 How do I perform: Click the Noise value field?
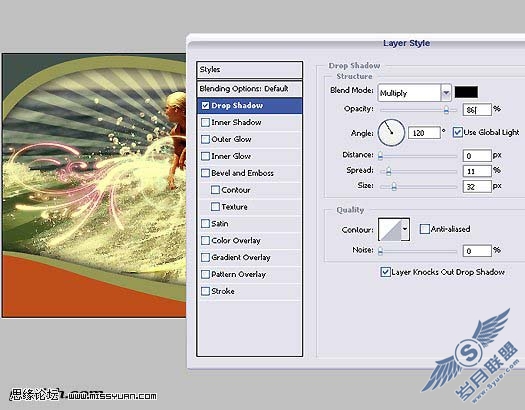pos(477,251)
